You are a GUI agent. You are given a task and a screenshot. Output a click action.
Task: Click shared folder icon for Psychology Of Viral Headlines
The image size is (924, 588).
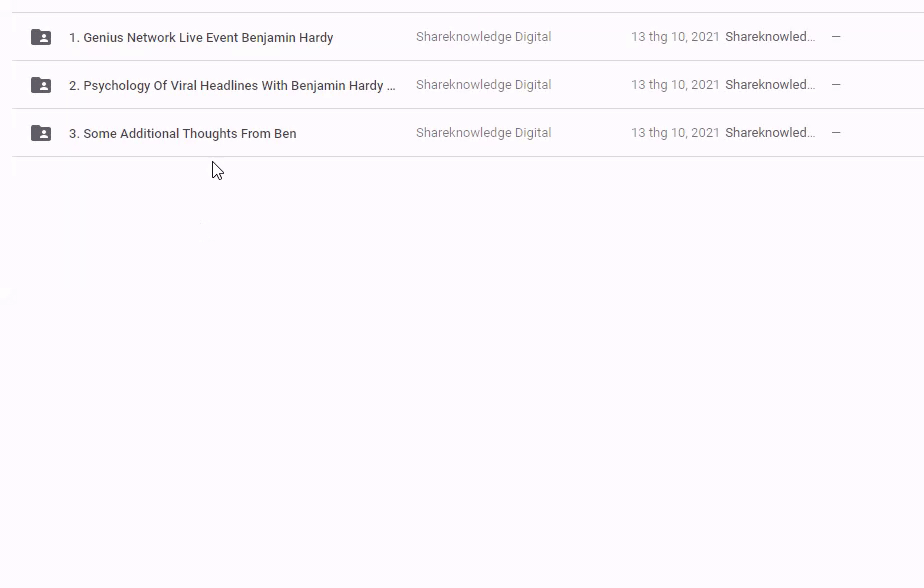pyautogui.click(x=41, y=85)
